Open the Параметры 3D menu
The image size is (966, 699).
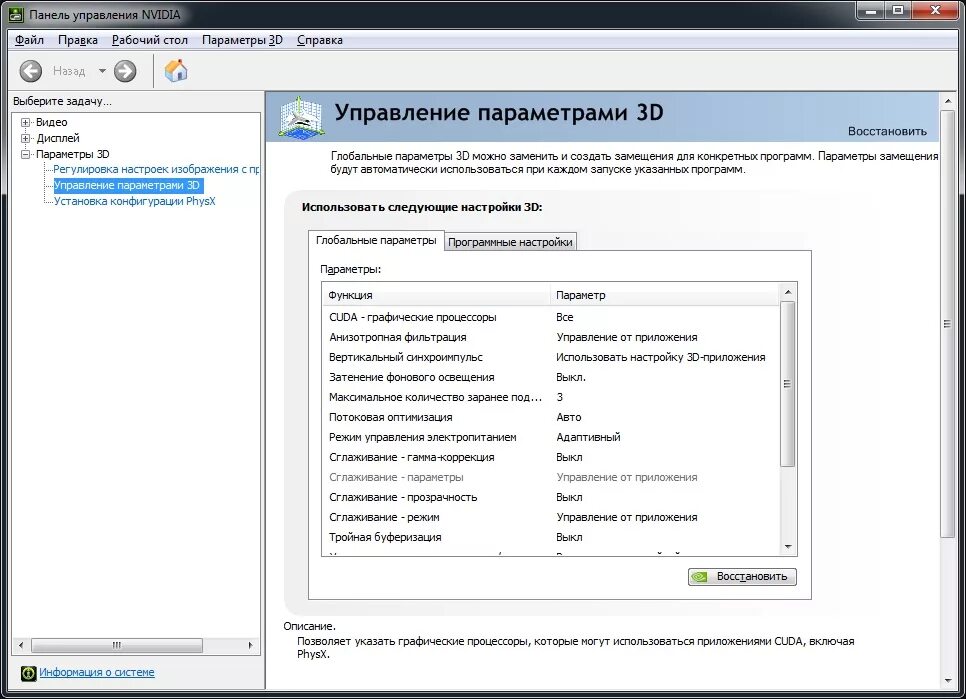(x=242, y=40)
